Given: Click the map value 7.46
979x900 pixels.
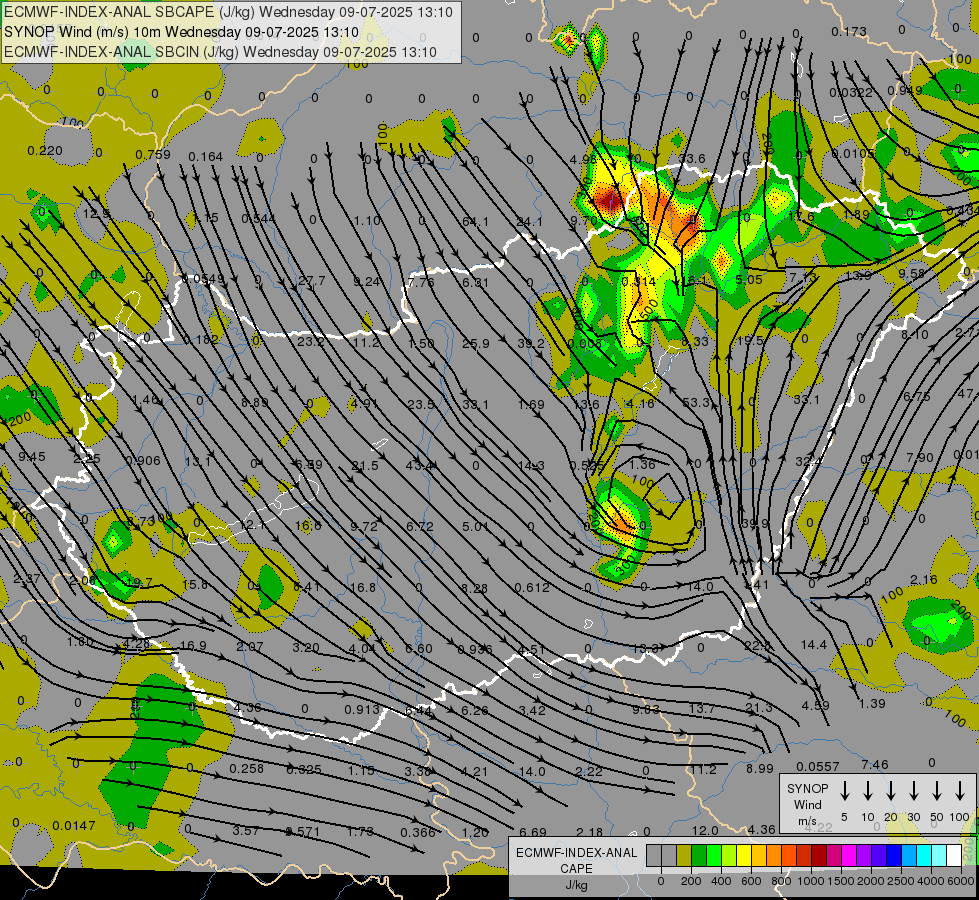Looking at the screenshot, I should 874,764.
